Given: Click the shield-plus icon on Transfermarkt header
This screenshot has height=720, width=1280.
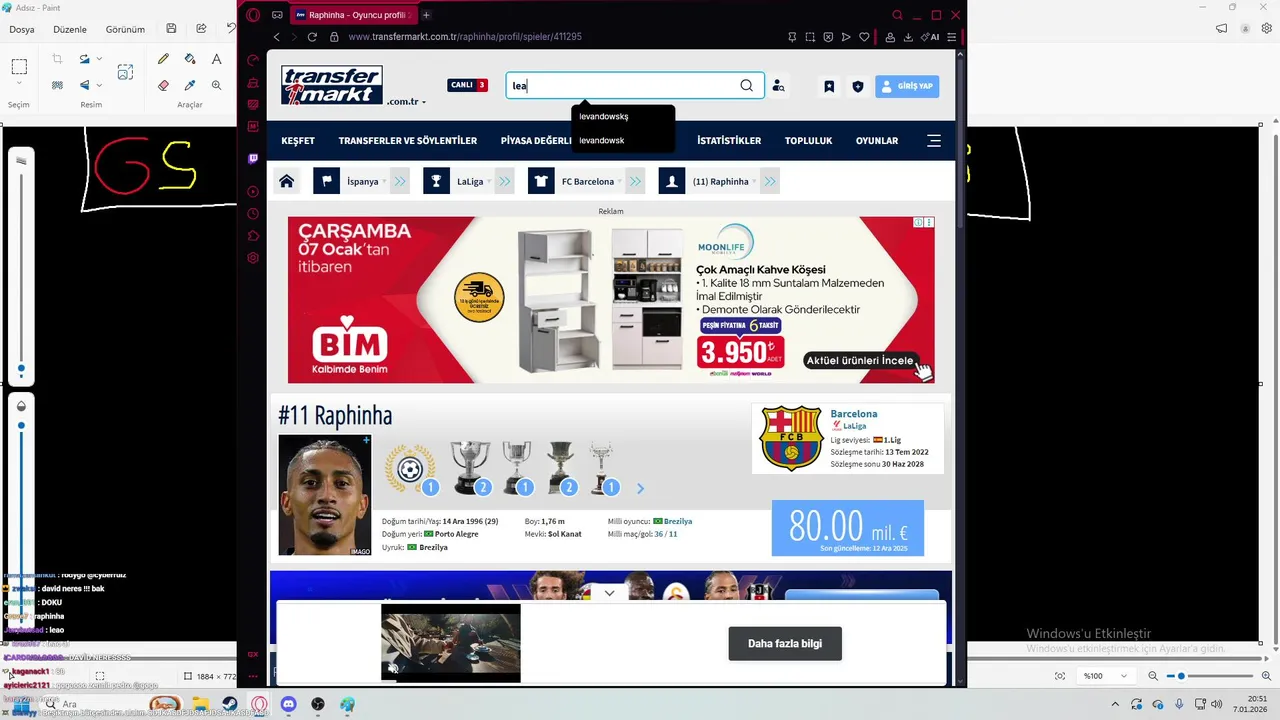Looking at the screenshot, I should tap(857, 86).
